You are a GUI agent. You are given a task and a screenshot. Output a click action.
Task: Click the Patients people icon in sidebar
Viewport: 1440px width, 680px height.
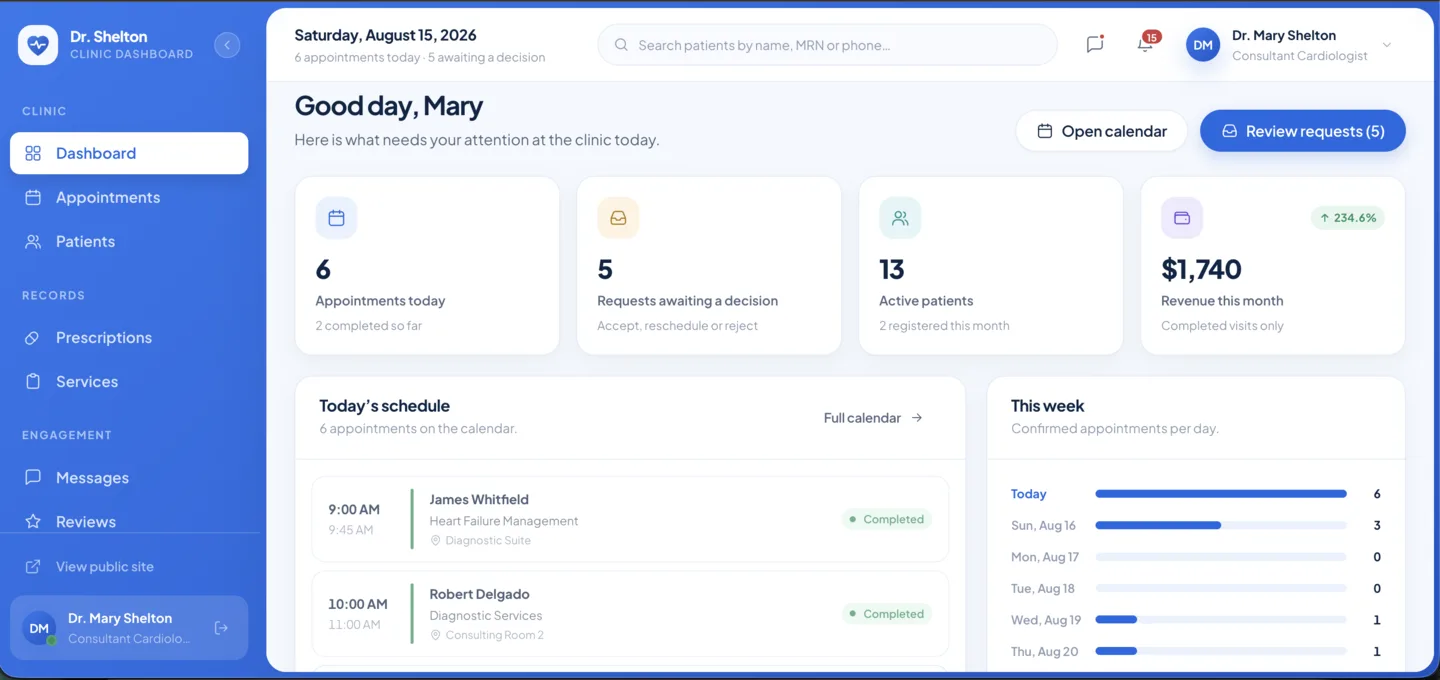click(33, 241)
